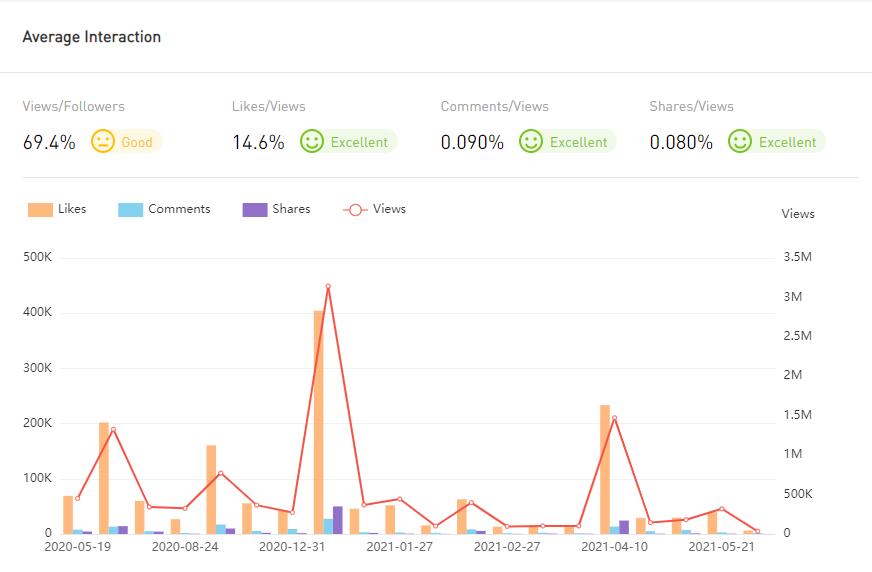This screenshot has height=572, width=872.
Task: Click the neutral face icon beside 69.4%
Action: (103, 142)
